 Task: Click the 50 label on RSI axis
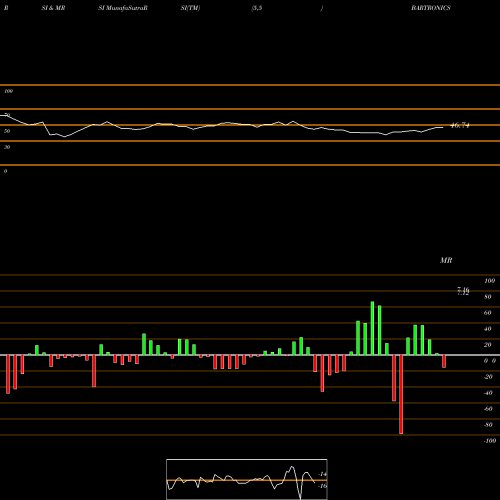pos(7,131)
